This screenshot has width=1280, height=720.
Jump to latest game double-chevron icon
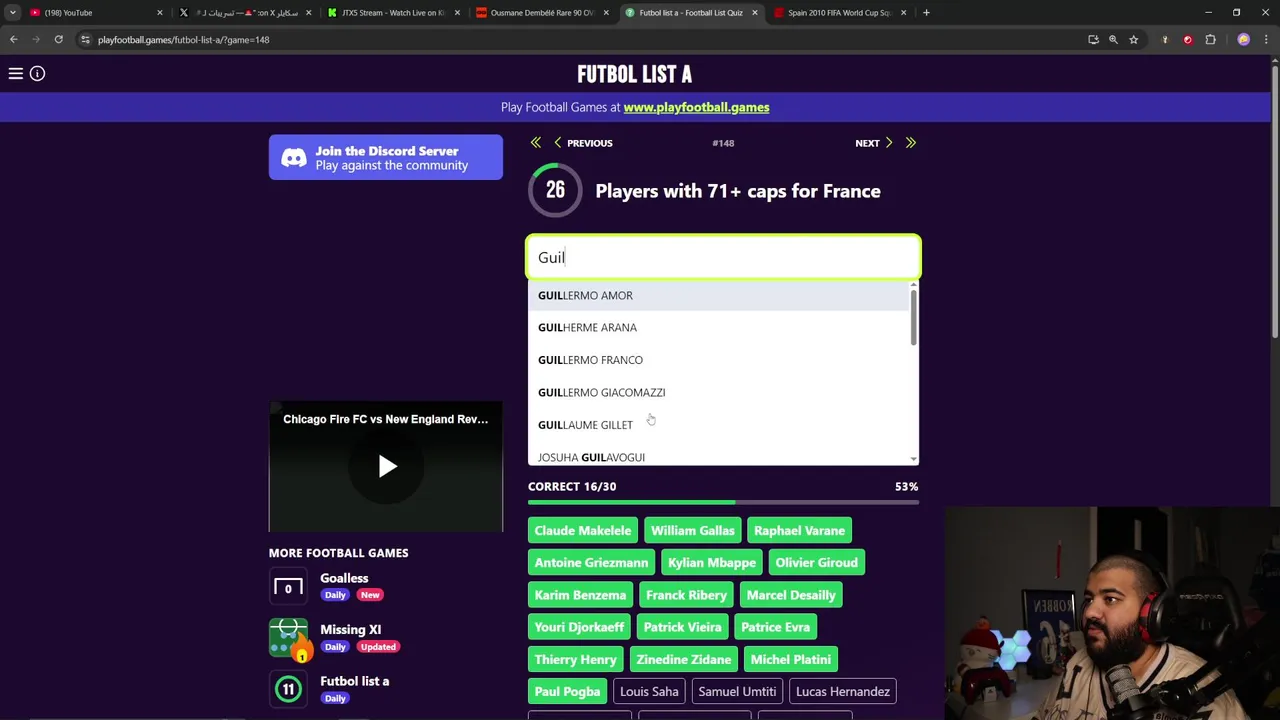(x=910, y=143)
